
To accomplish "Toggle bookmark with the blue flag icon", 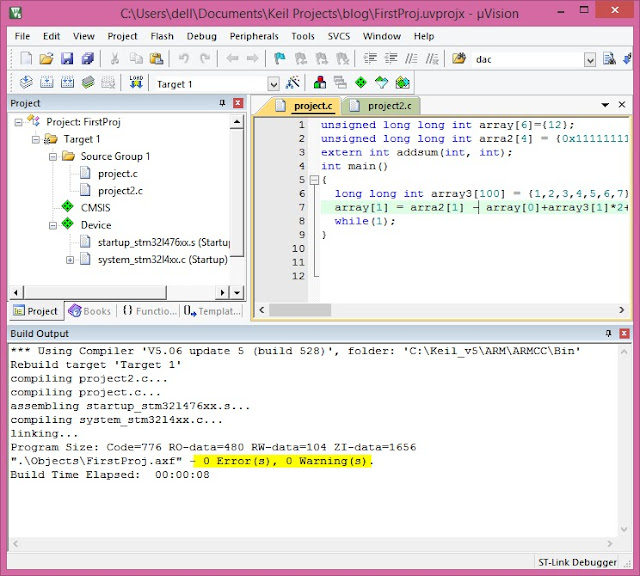I will coord(280,59).
